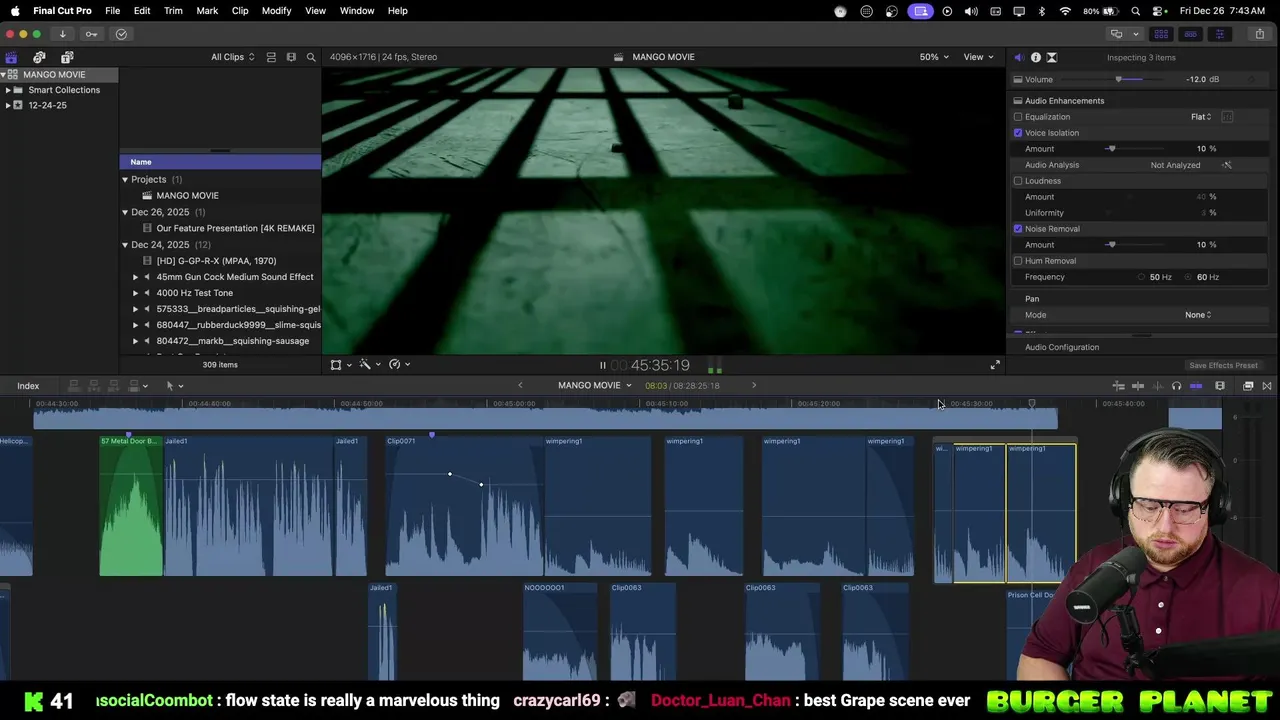Enable the Equalization checkbox

(x=1018, y=117)
